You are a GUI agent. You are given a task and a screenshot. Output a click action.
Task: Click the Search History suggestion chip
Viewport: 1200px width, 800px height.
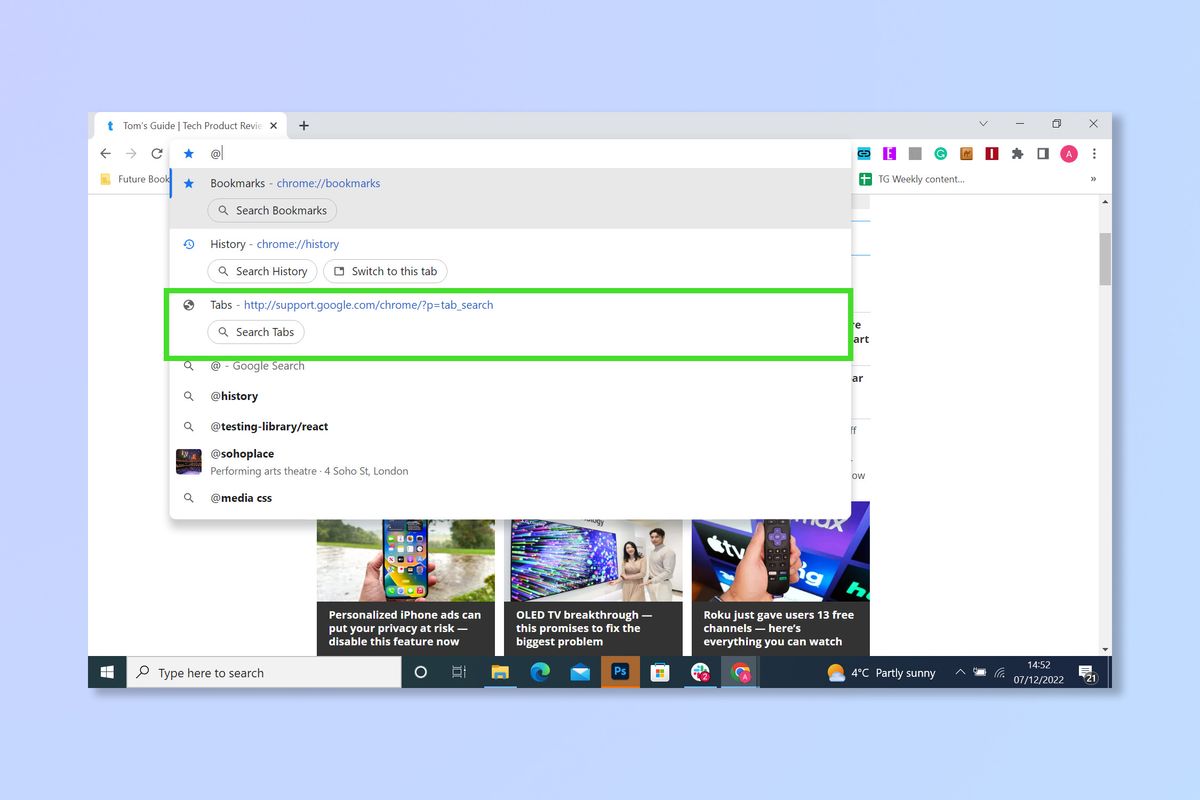tap(262, 271)
